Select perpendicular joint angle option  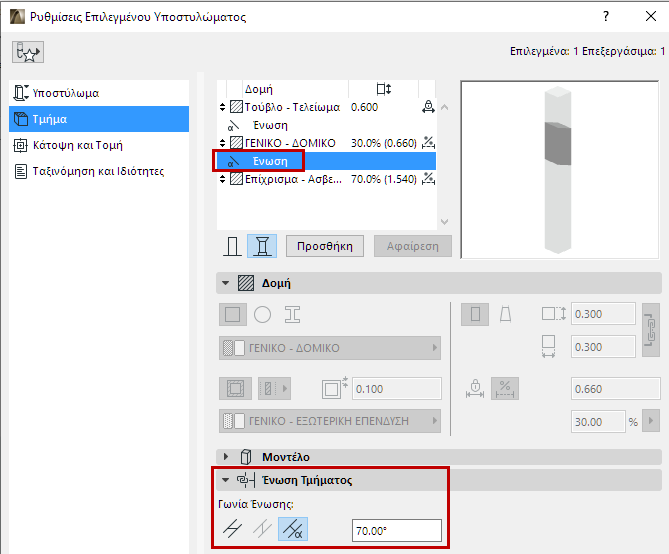262,529
